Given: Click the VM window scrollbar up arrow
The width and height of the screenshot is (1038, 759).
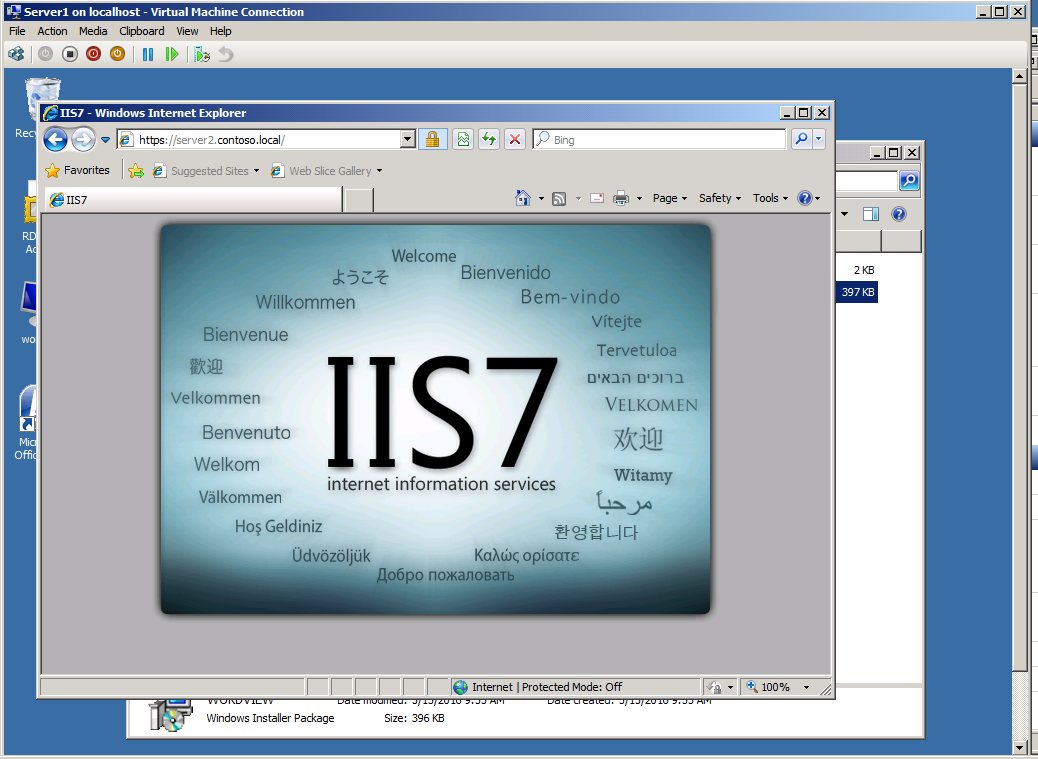Looking at the screenshot, I should pos(1019,77).
